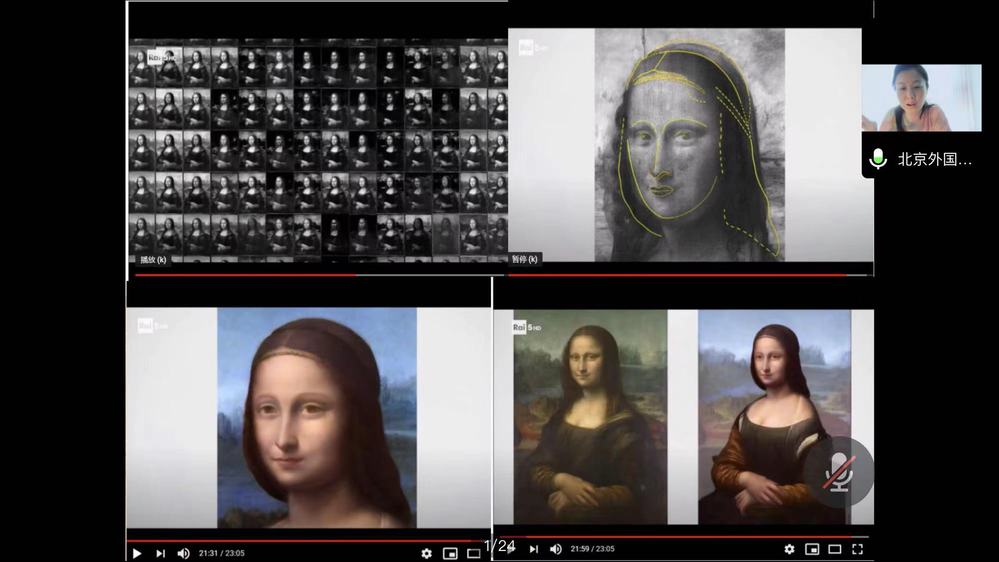Enter fullscreen in the 21:59 player
Image resolution: width=999 pixels, height=562 pixels.
pos(858,549)
